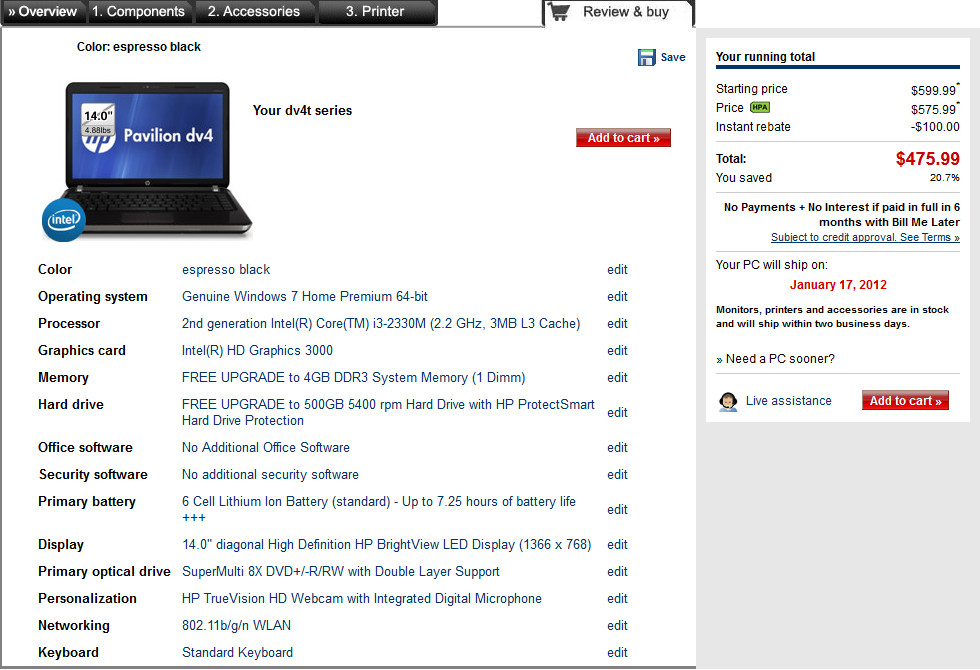Edit the Keyboard option

[617, 652]
